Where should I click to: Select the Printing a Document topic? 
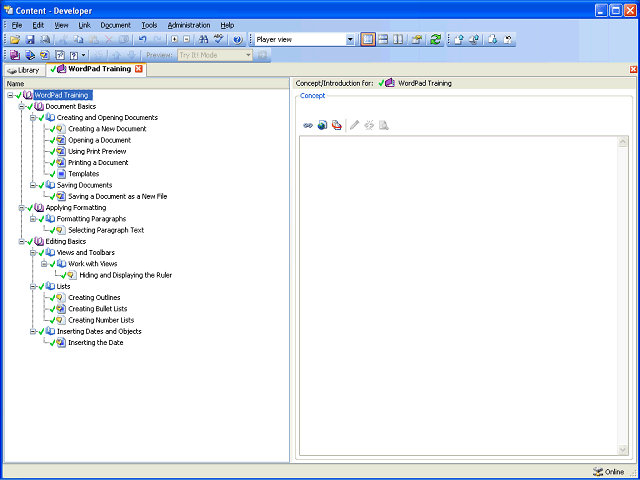point(98,163)
